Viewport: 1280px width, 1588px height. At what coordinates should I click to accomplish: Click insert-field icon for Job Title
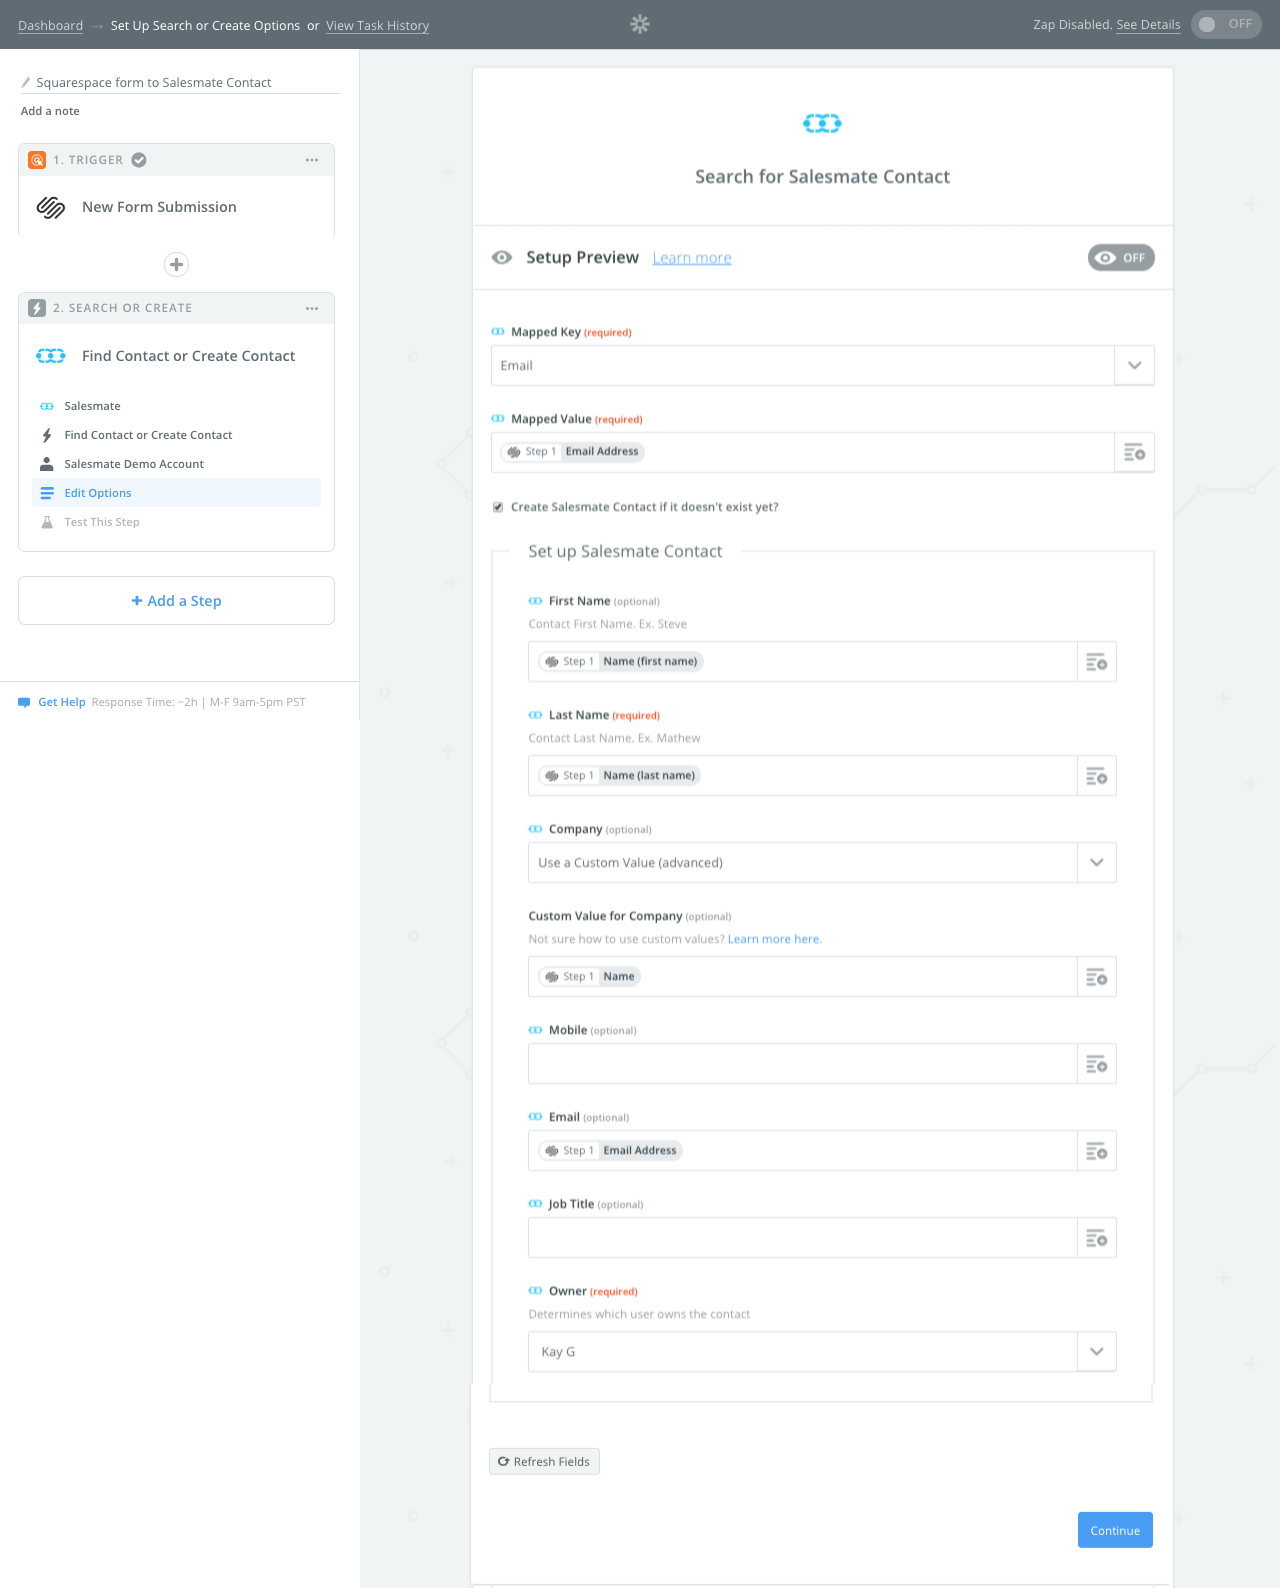coord(1096,1238)
